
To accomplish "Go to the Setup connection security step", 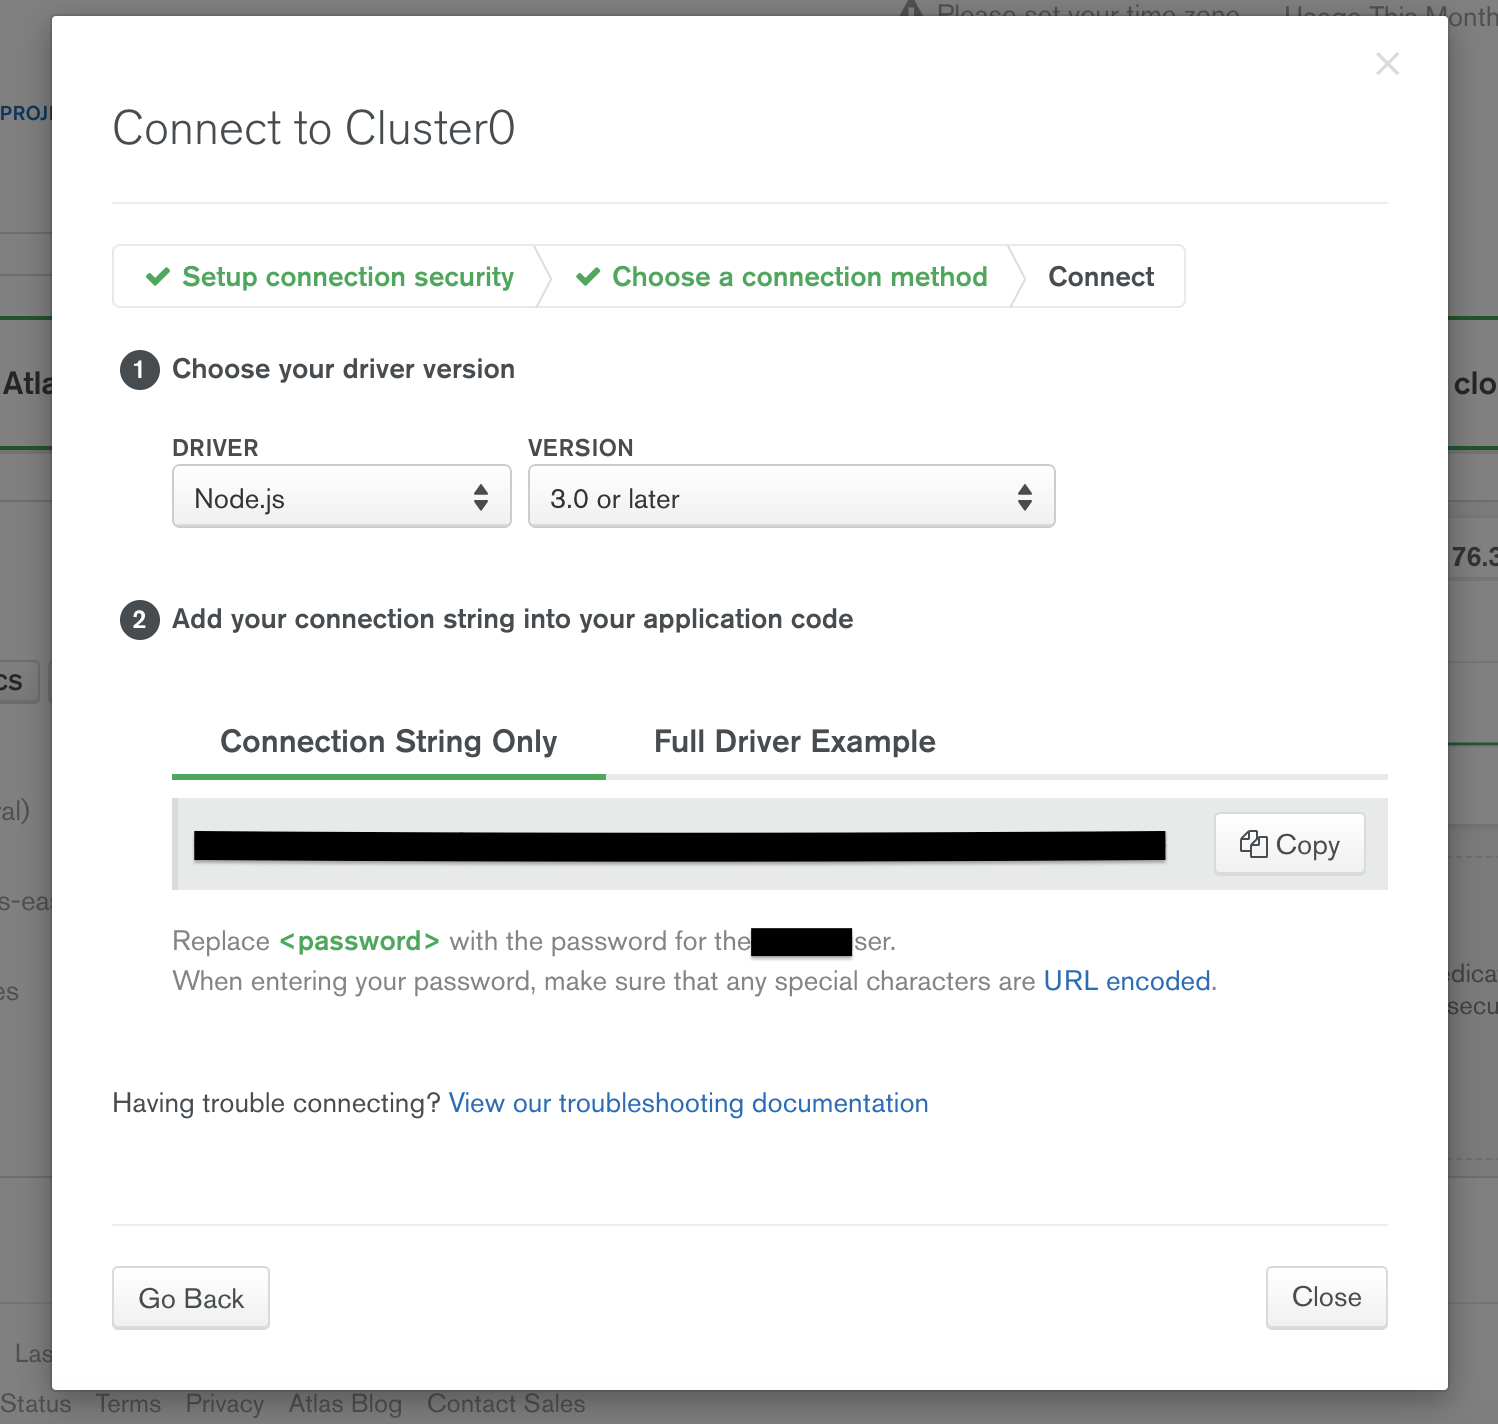I will tap(347, 277).
